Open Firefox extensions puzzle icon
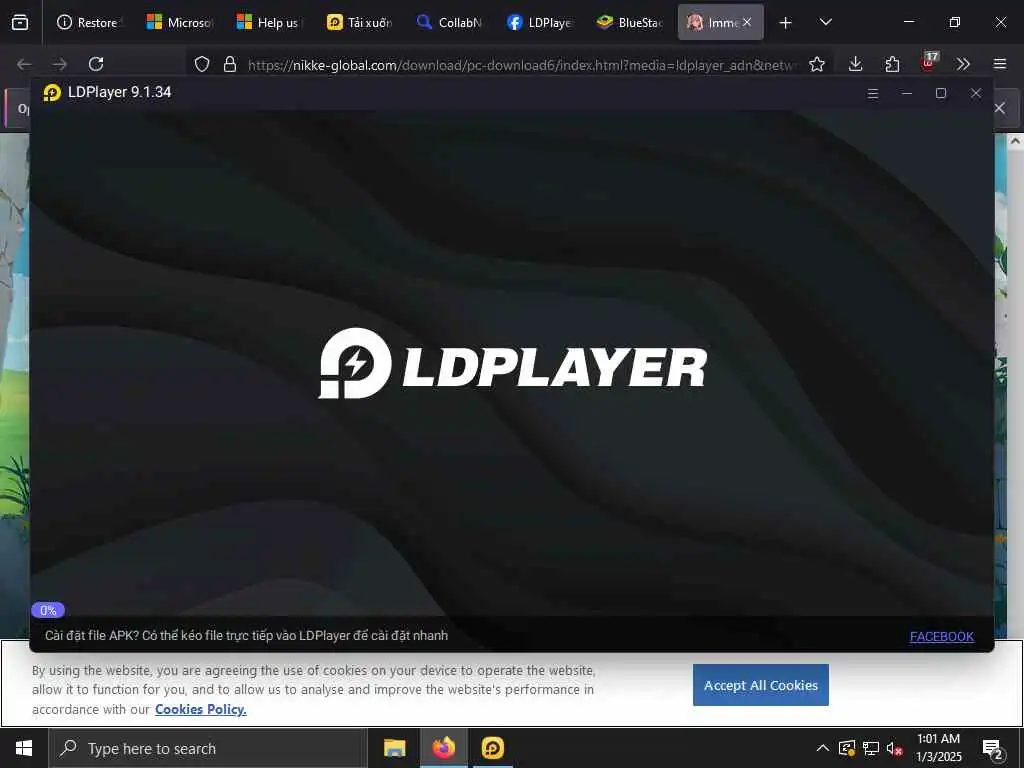Image resolution: width=1024 pixels, height=768 pixels. click(x=892, y=64)
